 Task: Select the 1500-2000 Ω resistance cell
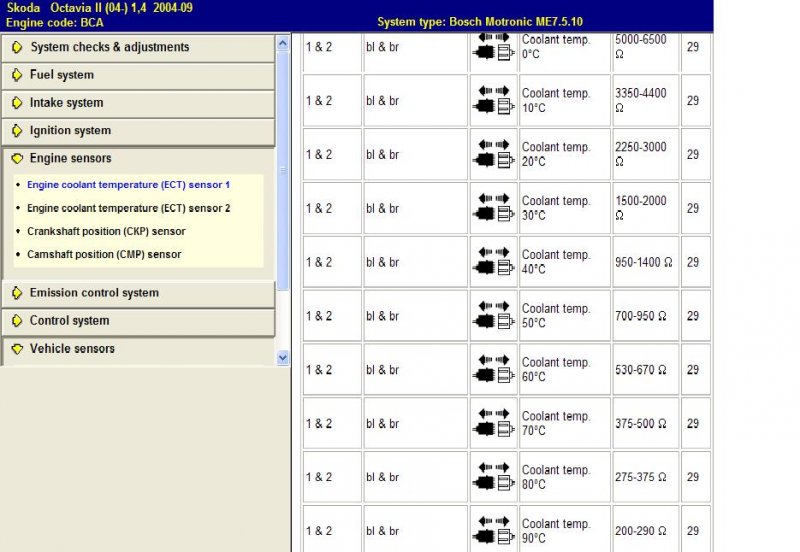coord(645,208)
